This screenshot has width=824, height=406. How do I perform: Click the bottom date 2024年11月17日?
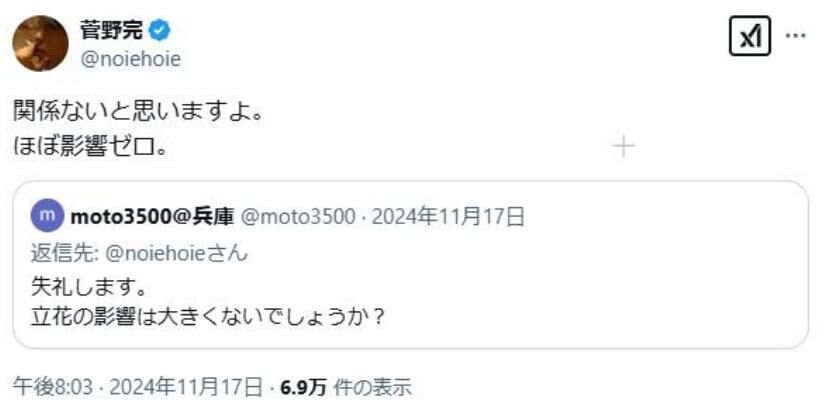(185, 388)
